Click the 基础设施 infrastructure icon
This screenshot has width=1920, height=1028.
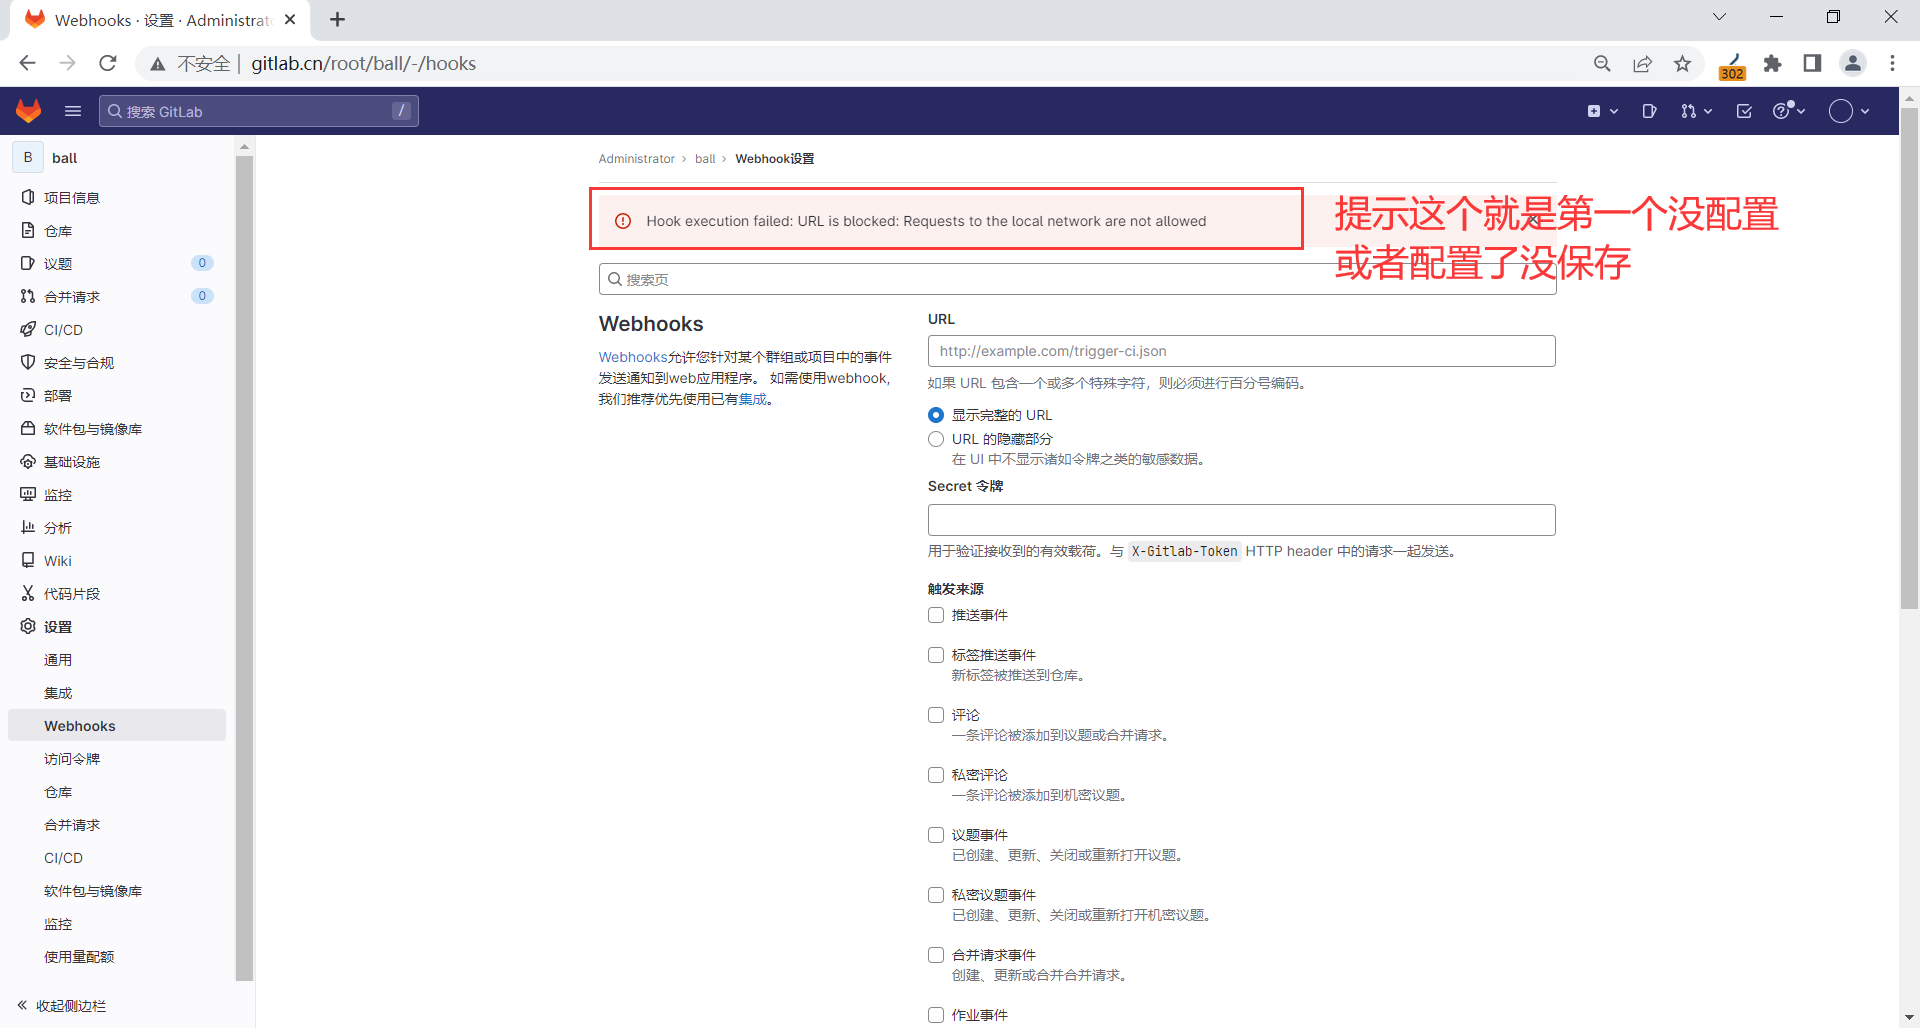(x=28, y=461)
